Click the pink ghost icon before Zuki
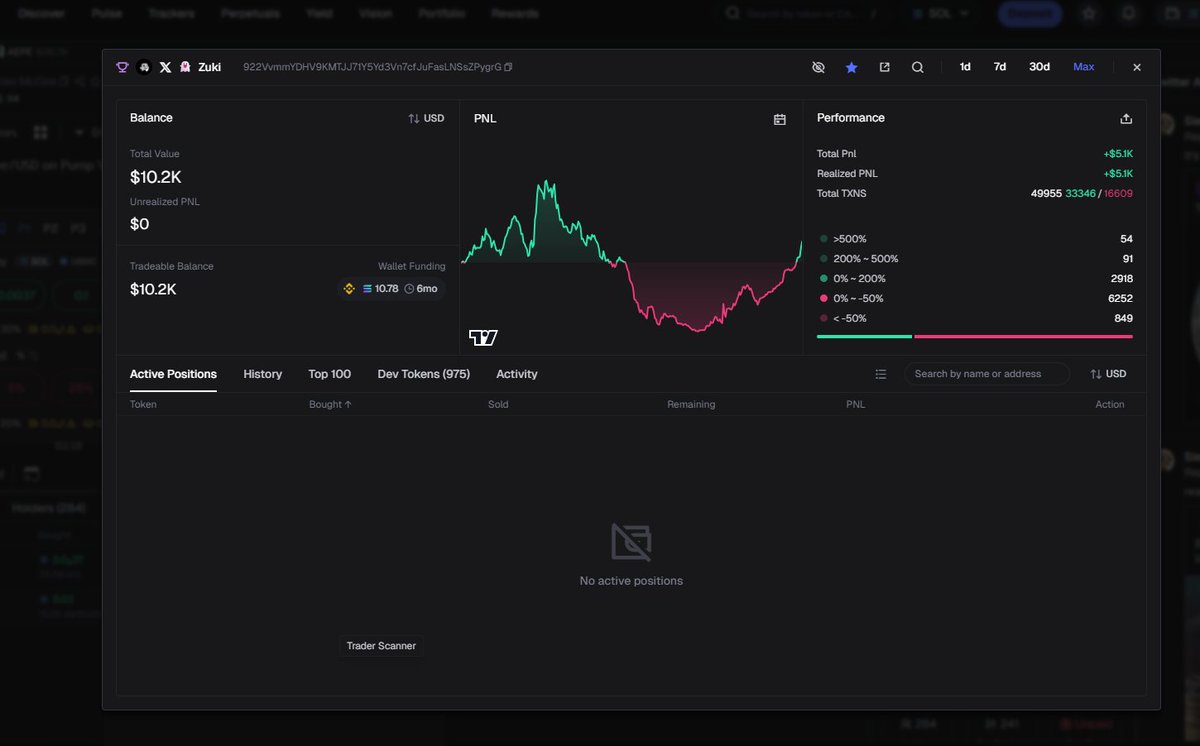 (185, 67)
